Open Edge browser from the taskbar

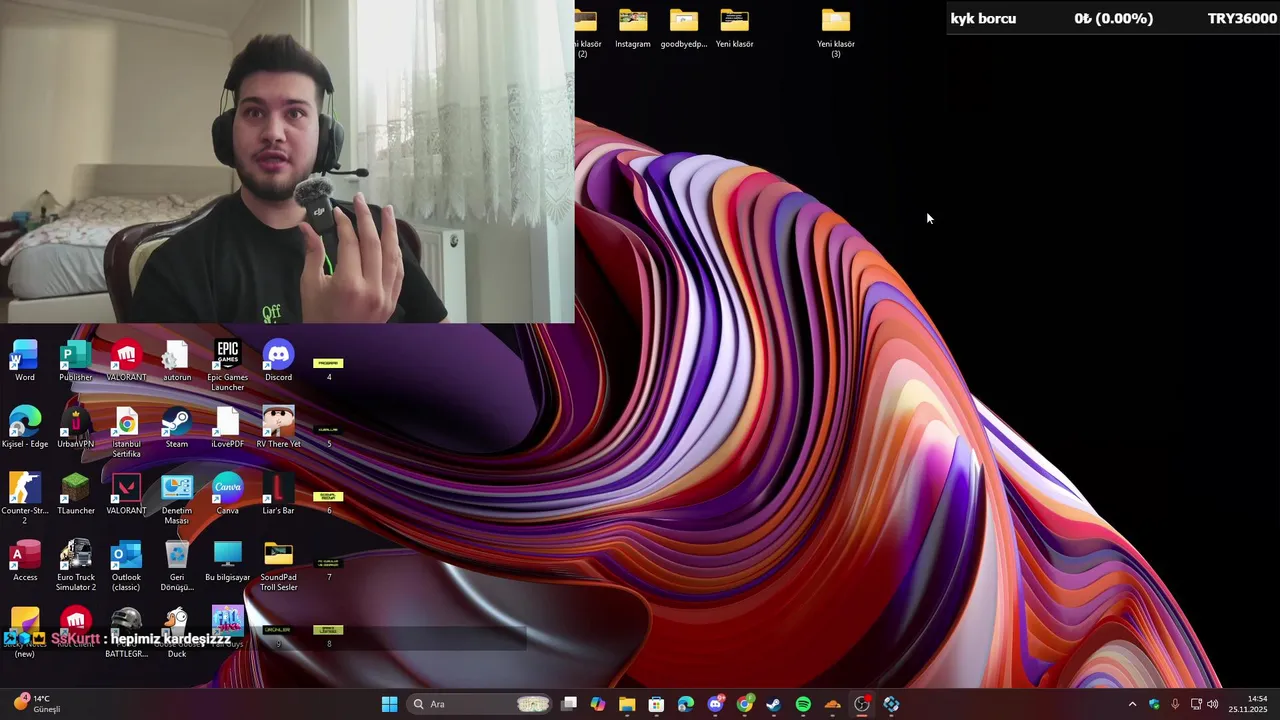(x=686, y=704)
